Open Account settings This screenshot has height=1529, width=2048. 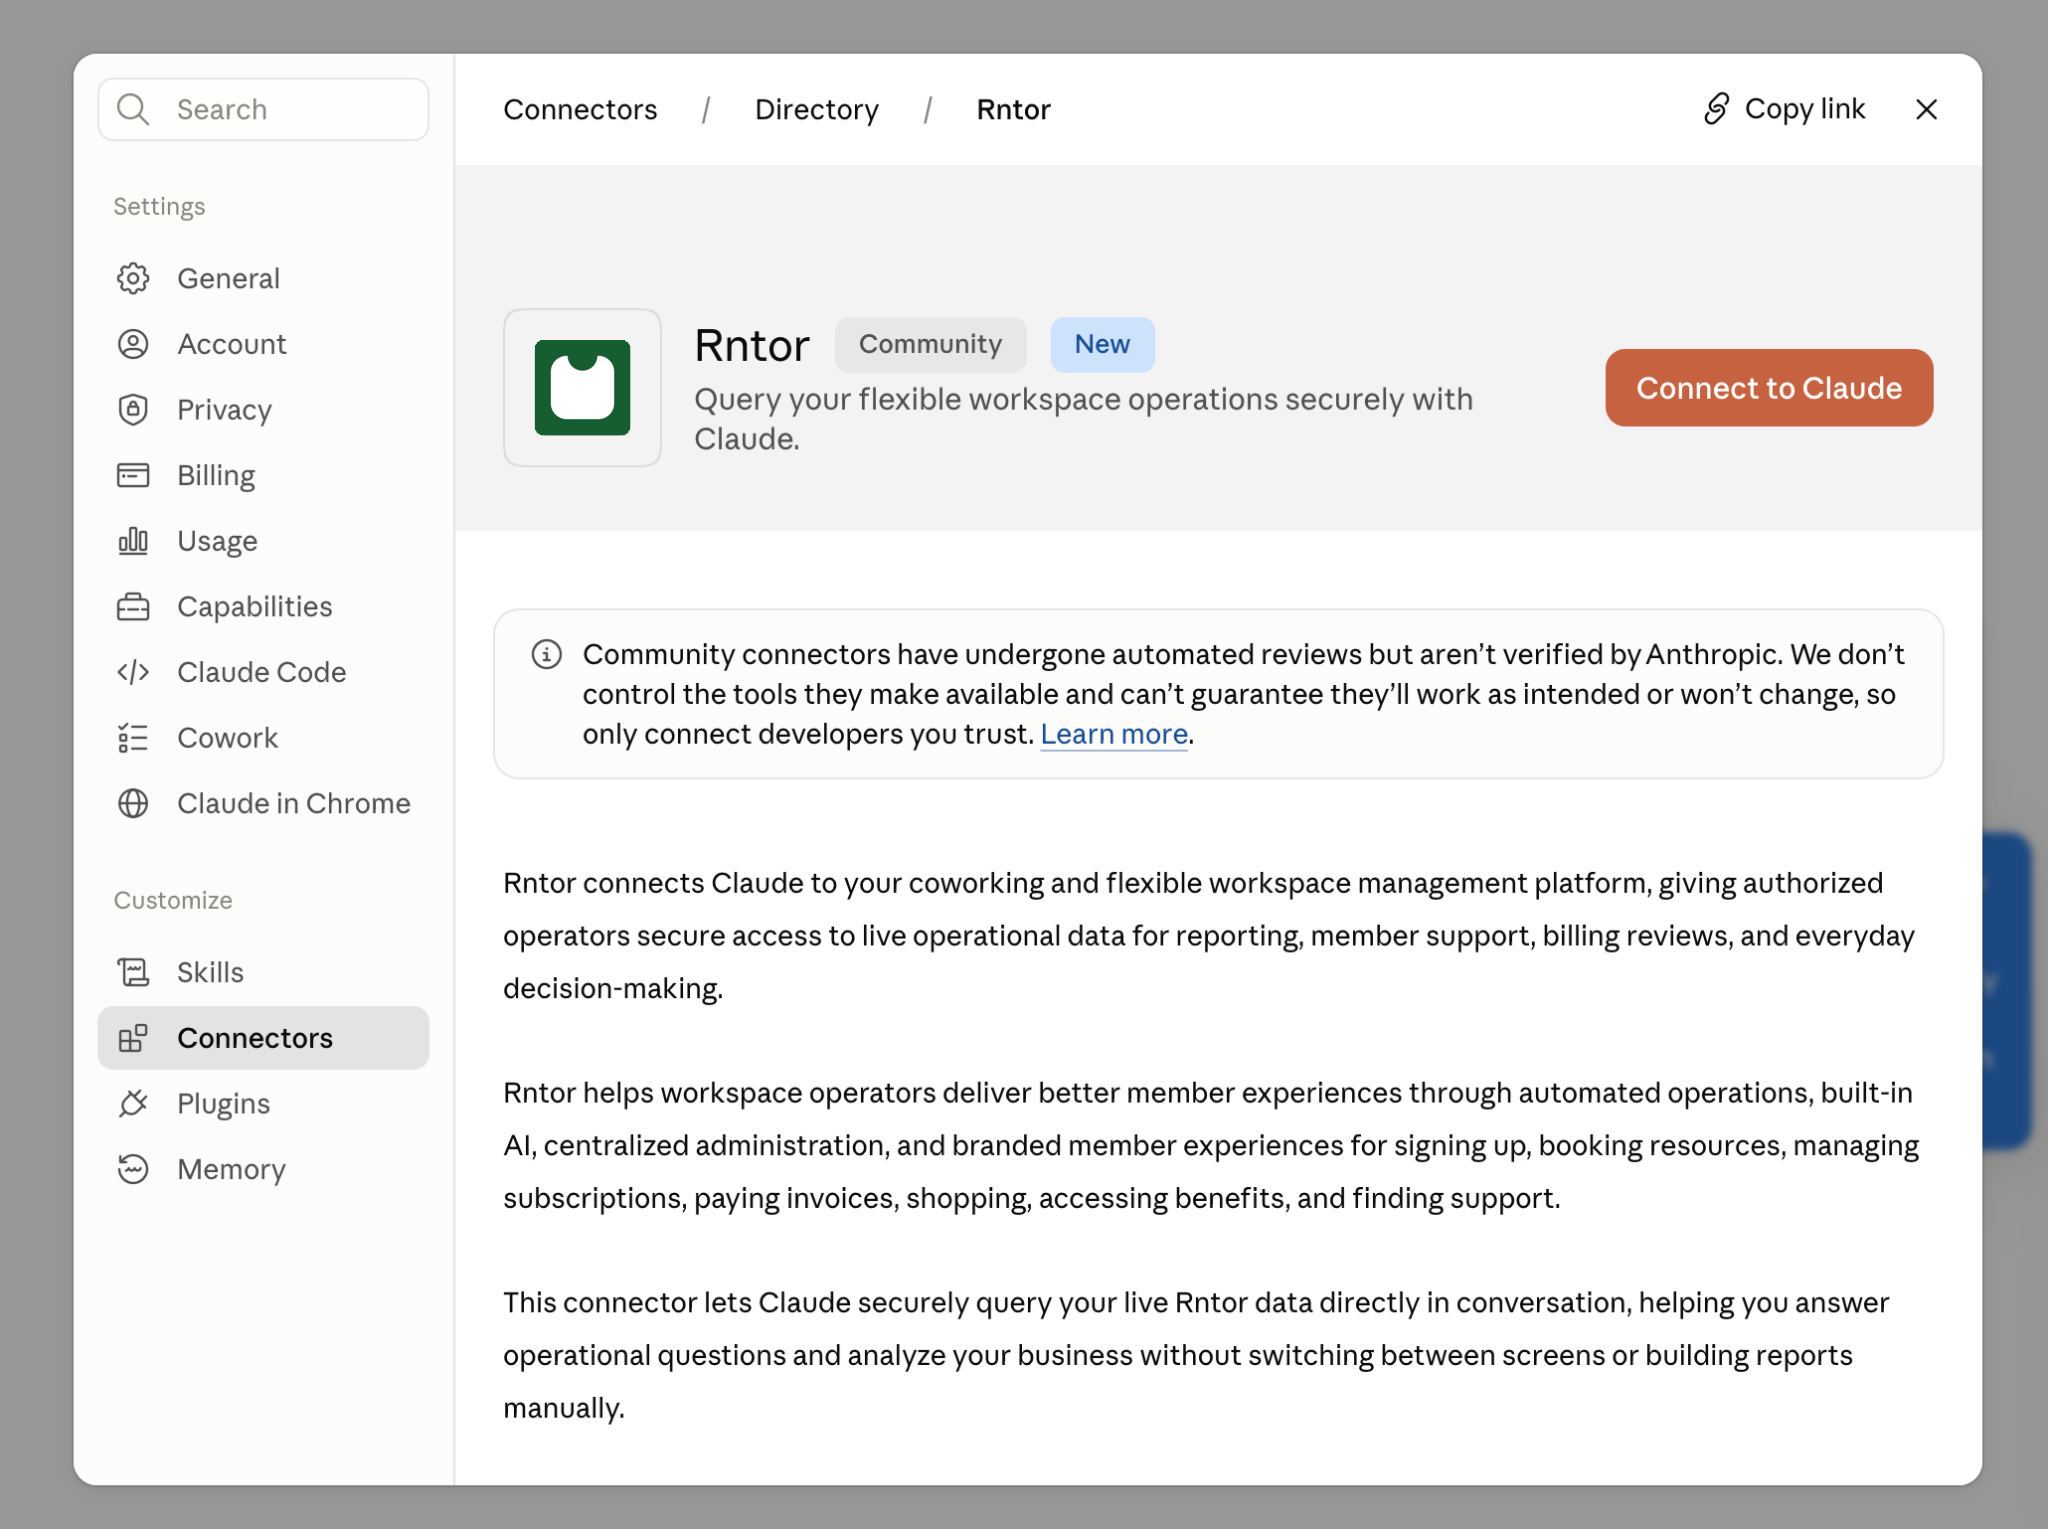263,344
